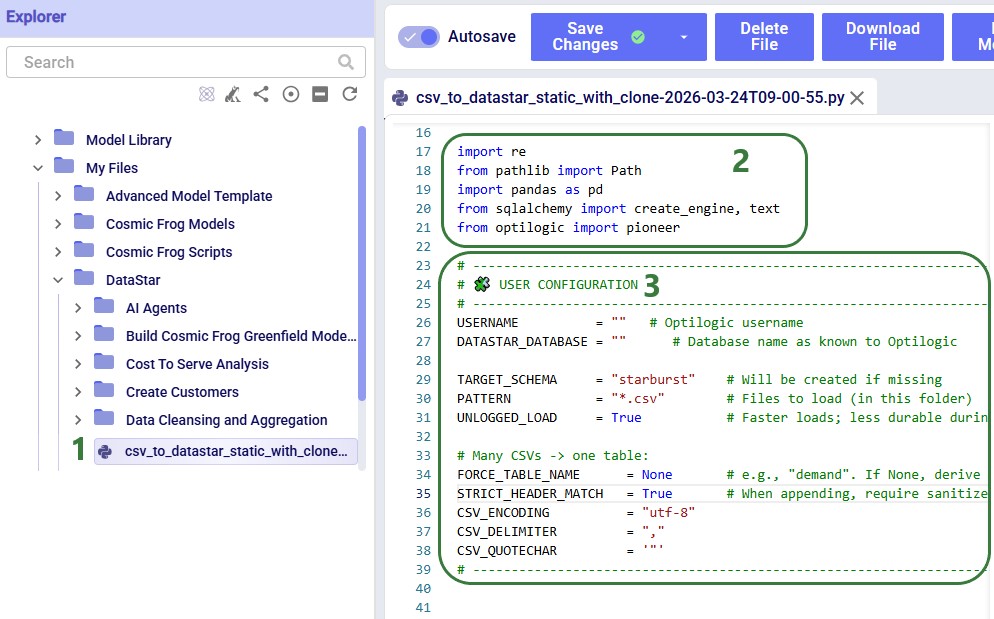Click the UNLOGGED_LOAD variable on line 31
Image resolution: width=994 pixels, height=619 pixels.
pos(507,417)
